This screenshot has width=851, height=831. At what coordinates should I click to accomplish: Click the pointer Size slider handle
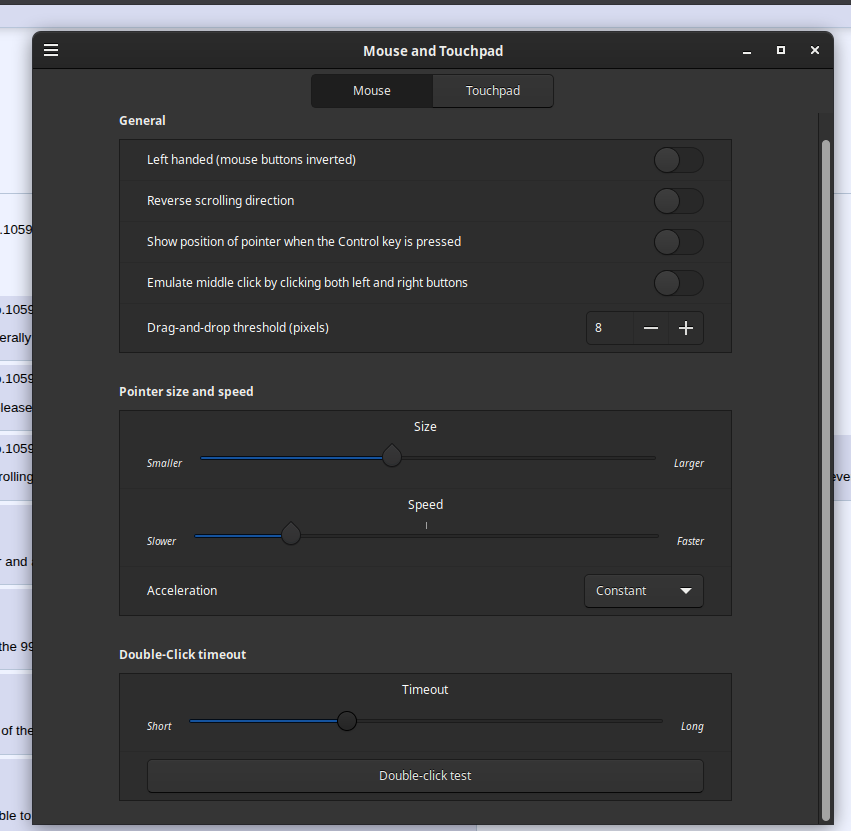392,456
